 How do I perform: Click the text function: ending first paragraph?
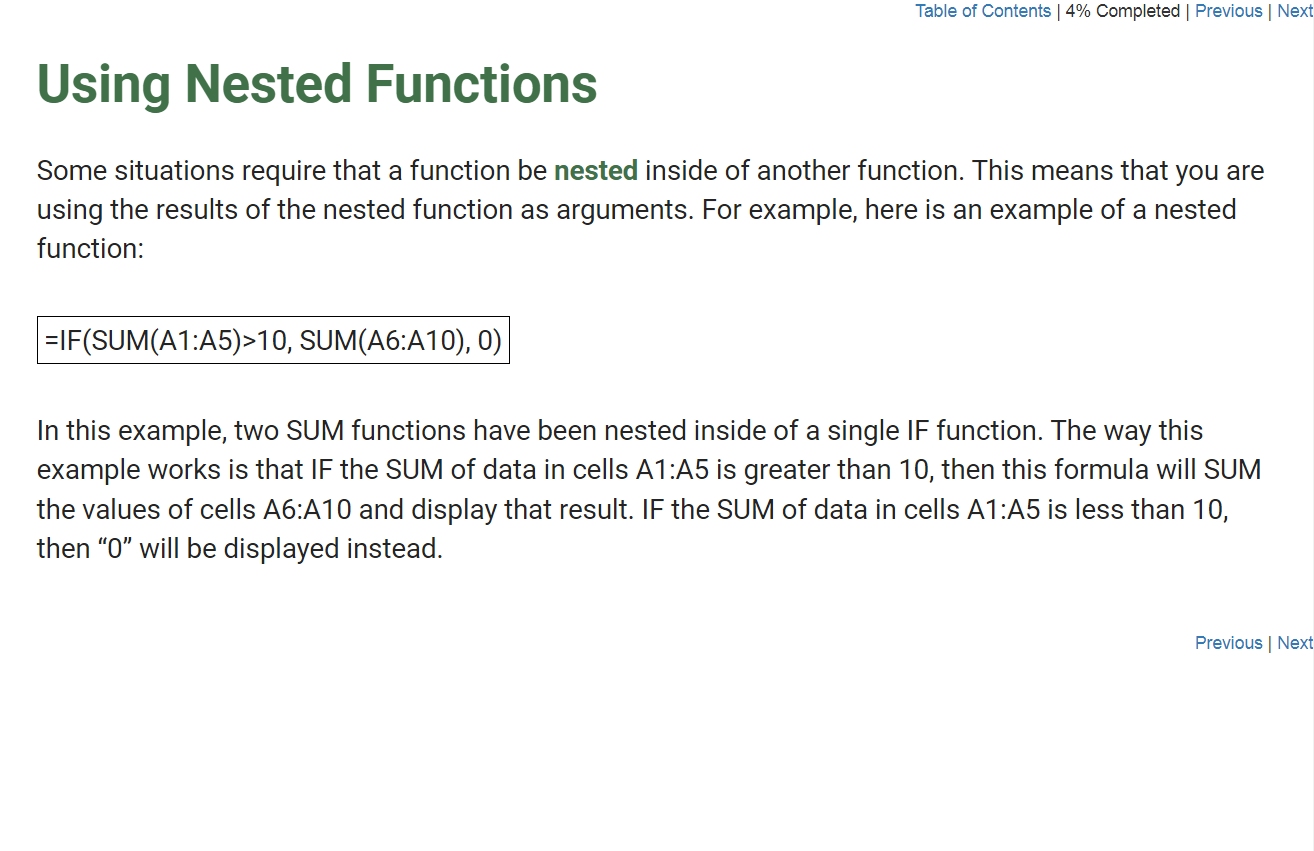[91, 249]
